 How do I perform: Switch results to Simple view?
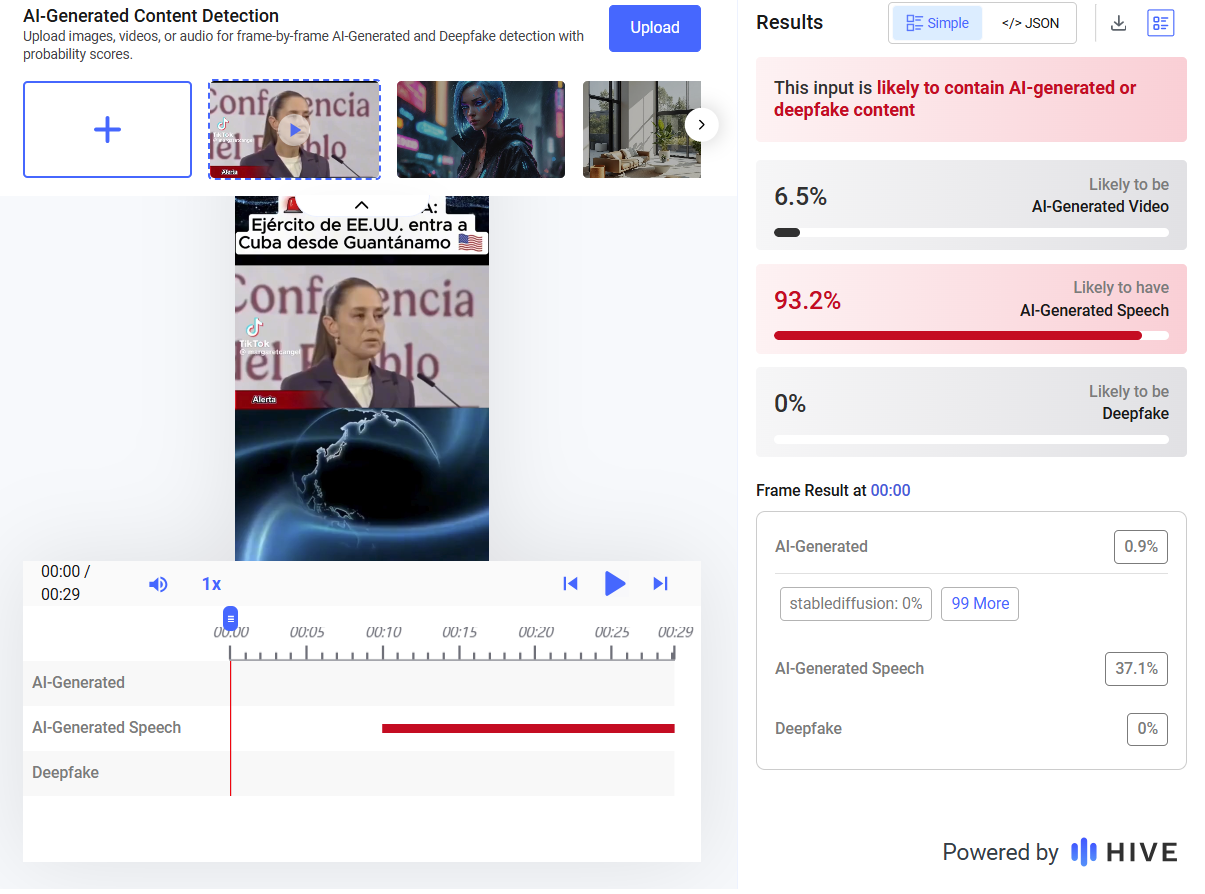pyautogui.click(x=937, y=23)
